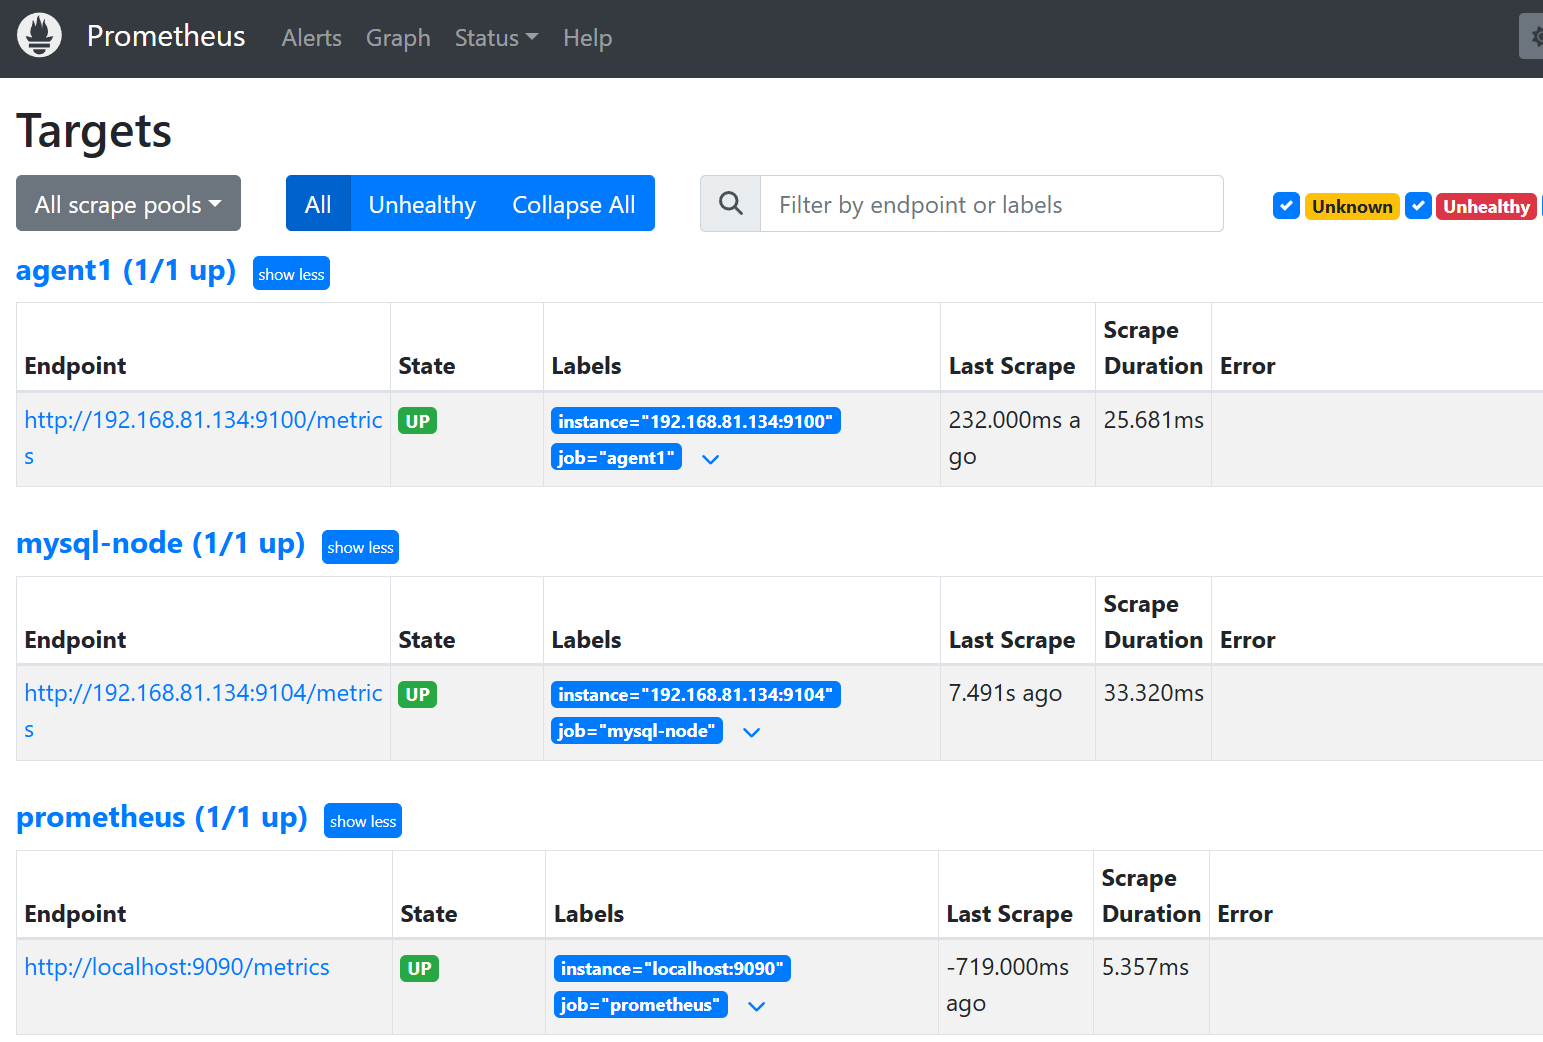Click the 232.000ms ago last scrape value
This screenshot has width=1543, height=1042.
(1015, 438)
